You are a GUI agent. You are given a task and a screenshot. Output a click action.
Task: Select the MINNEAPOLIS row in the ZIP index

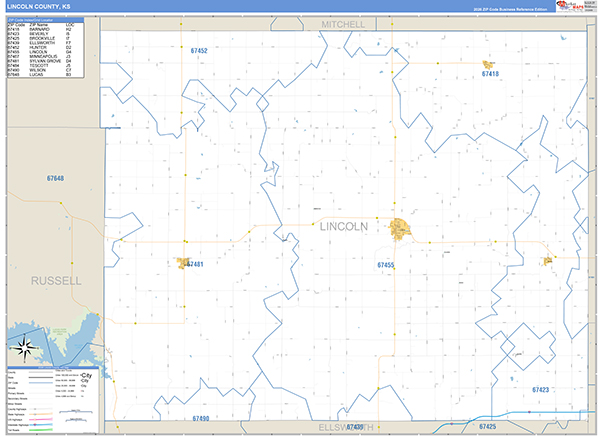coord(40,56)
